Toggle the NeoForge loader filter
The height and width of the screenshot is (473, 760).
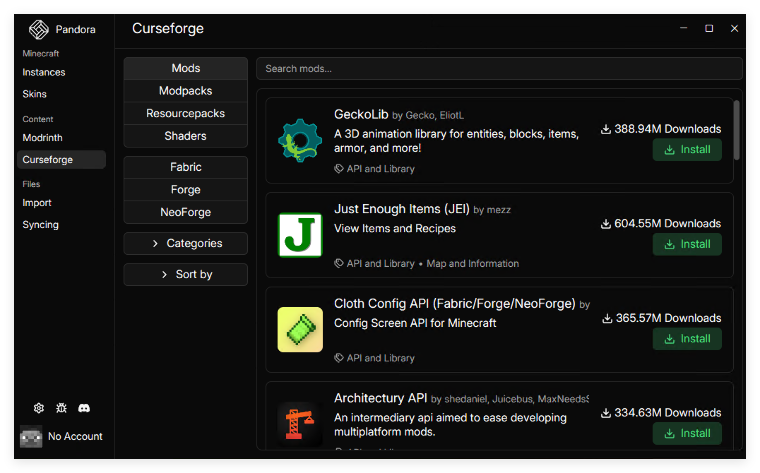click(186, 212)
